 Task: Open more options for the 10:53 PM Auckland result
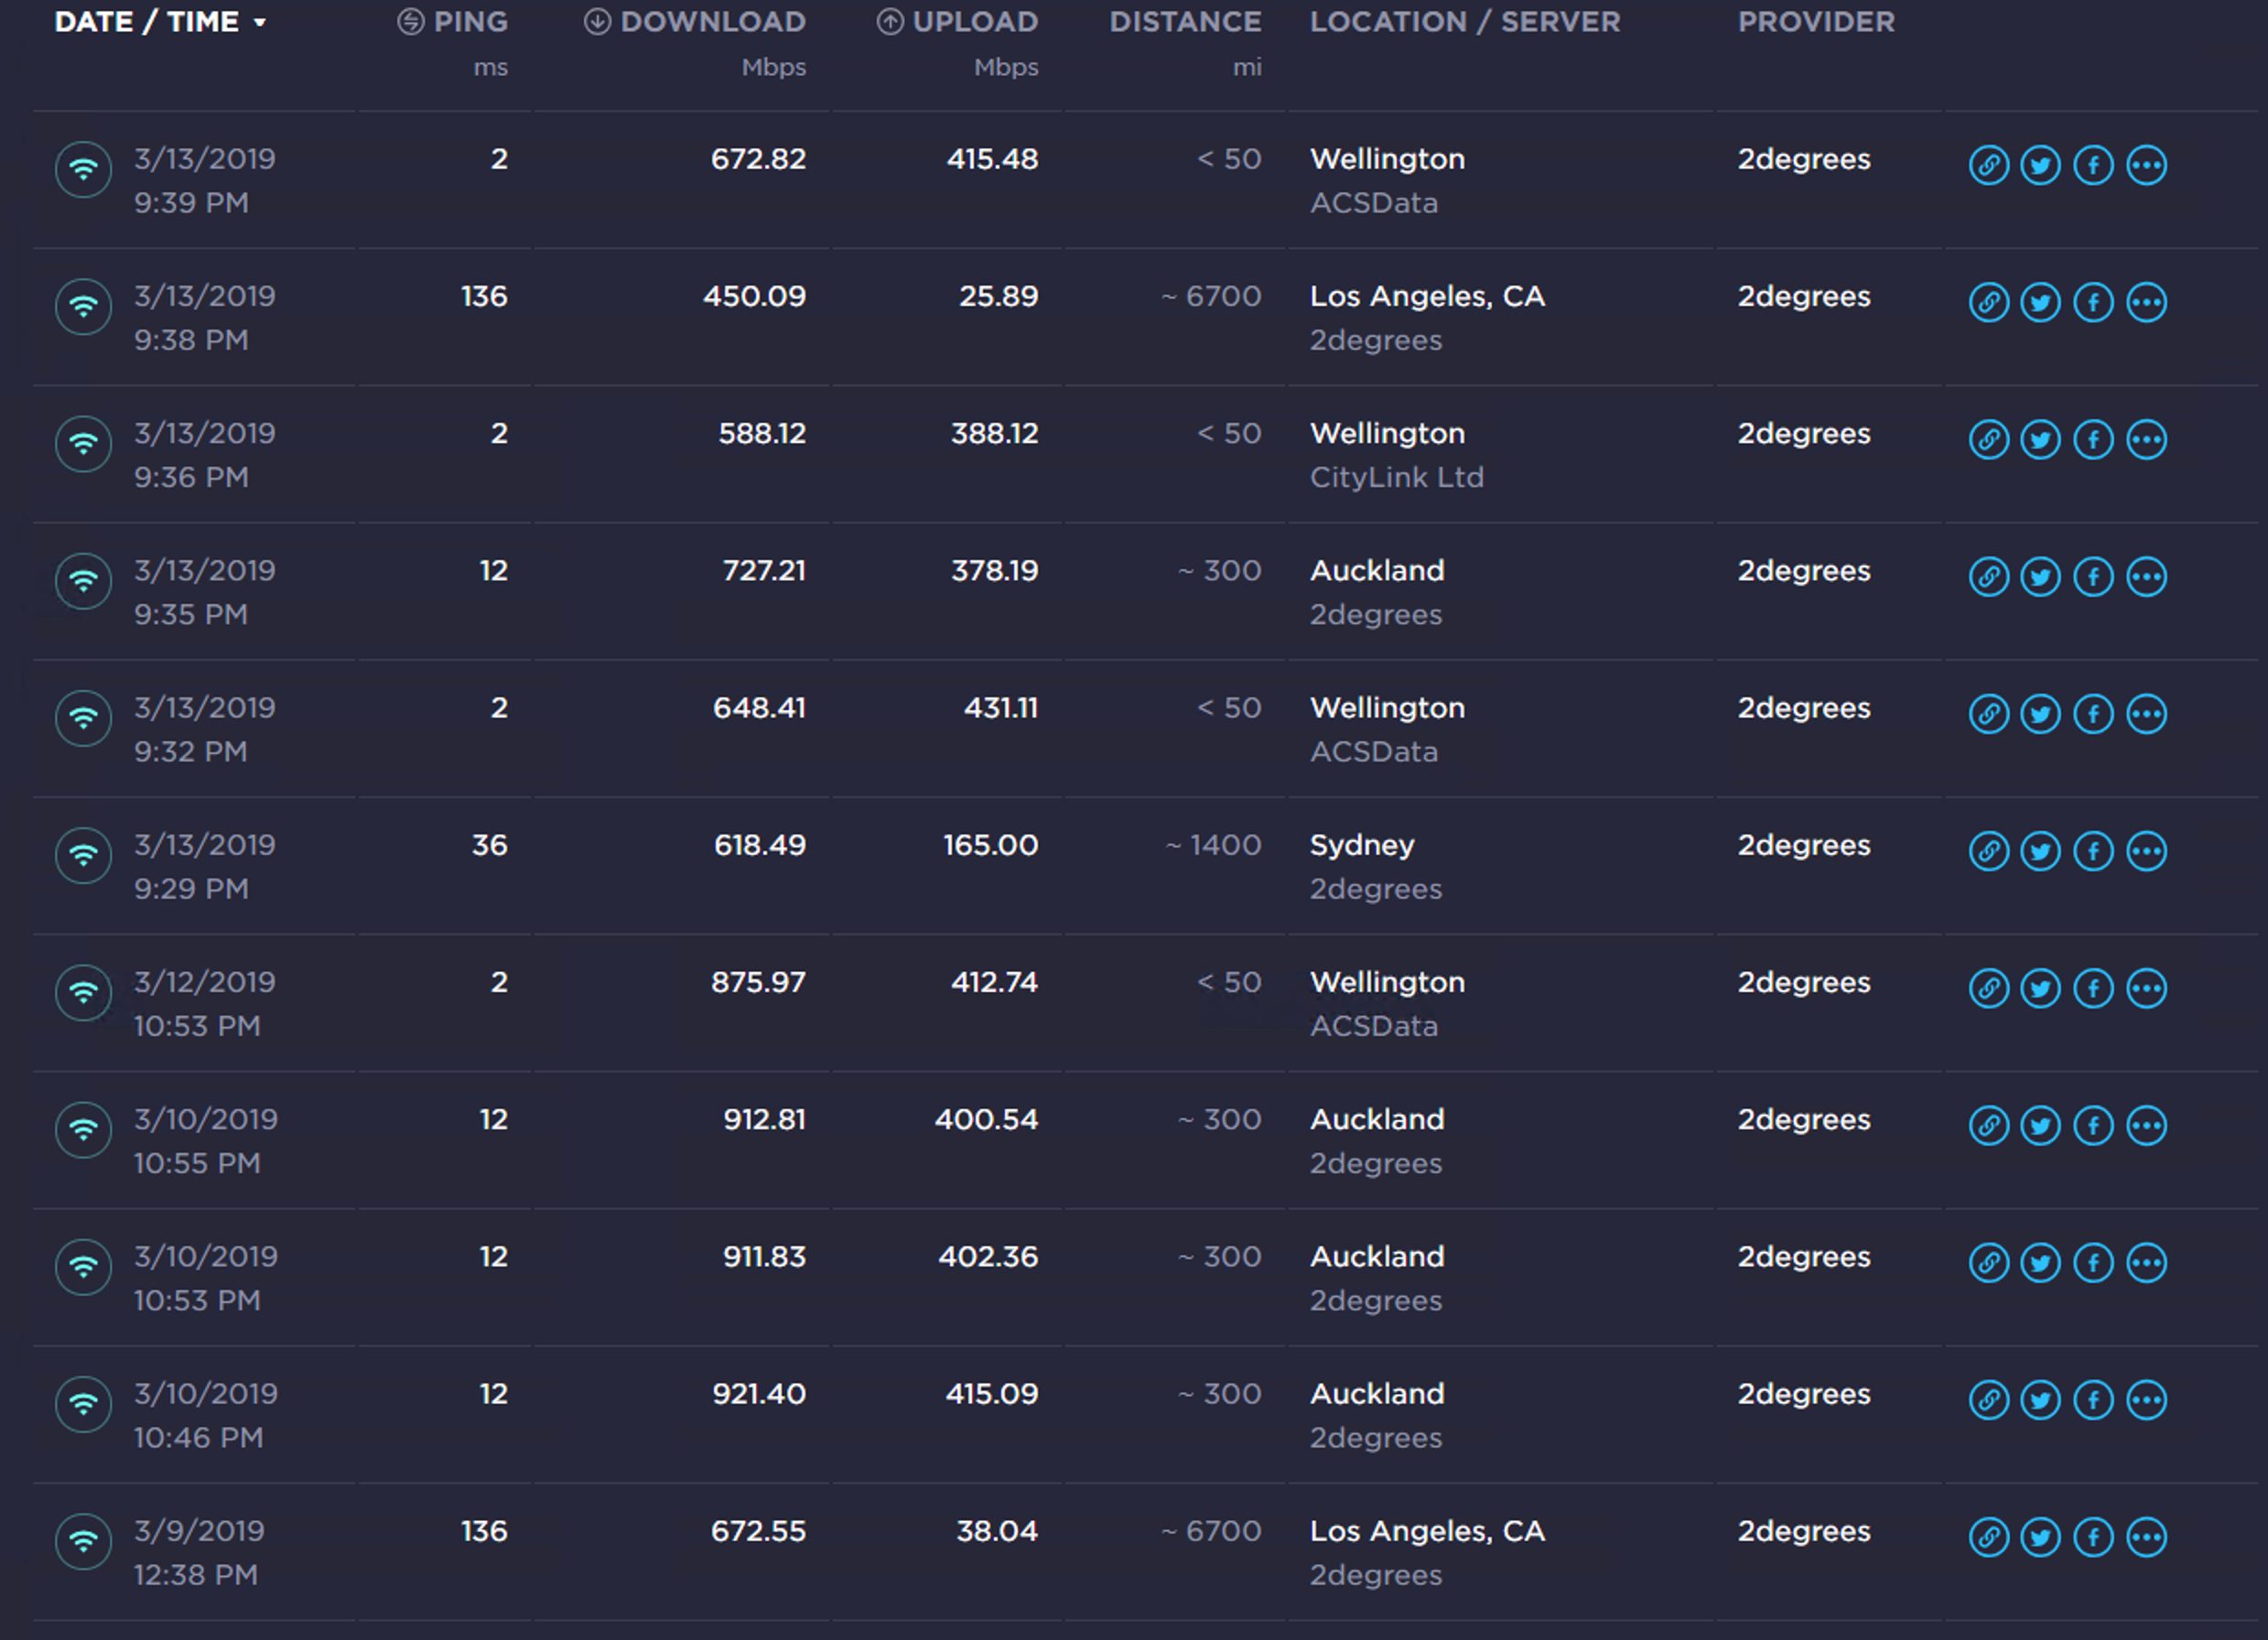point(2146,1262)
